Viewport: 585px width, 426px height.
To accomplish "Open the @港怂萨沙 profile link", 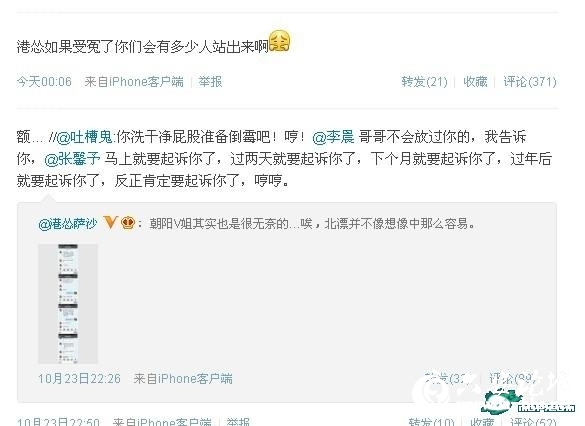I will [68, 223].
